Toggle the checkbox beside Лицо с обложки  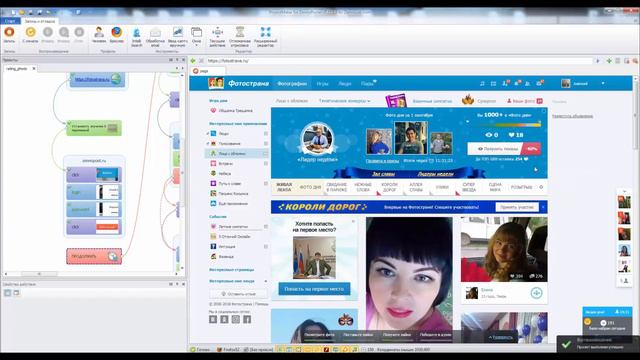[x=266, y=153]
